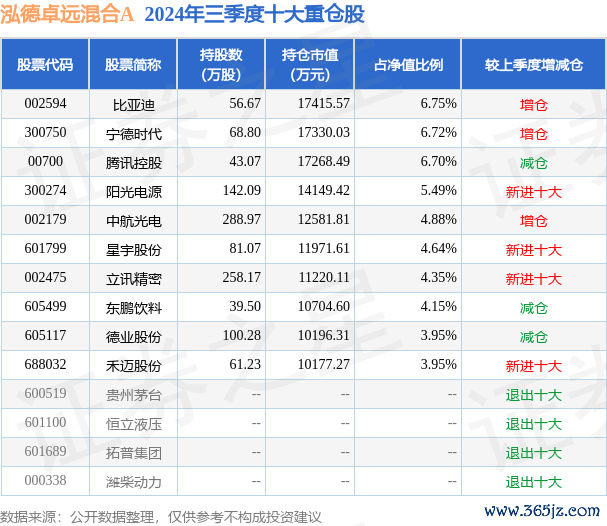Image resolution: width=607 pixels, height=526 pixels.
Task: Click stock code 600519
Action: [x=45, y=394]
